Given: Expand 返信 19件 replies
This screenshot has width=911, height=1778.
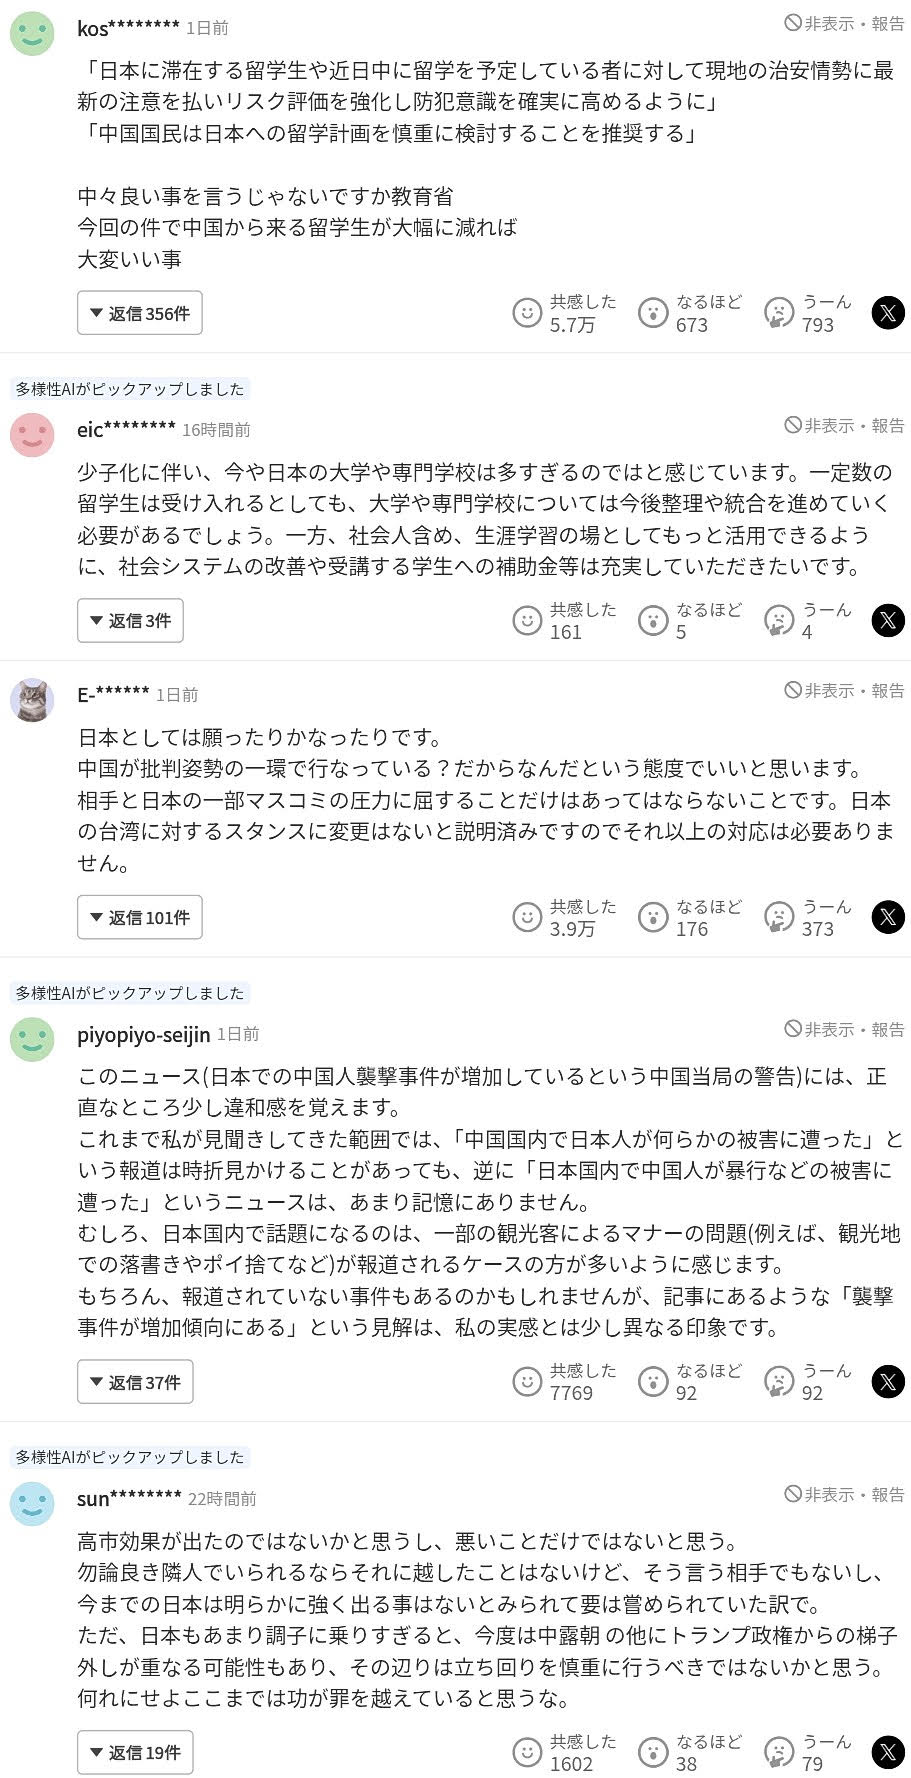Looking at the screenshot, I should coord(135,1752).
